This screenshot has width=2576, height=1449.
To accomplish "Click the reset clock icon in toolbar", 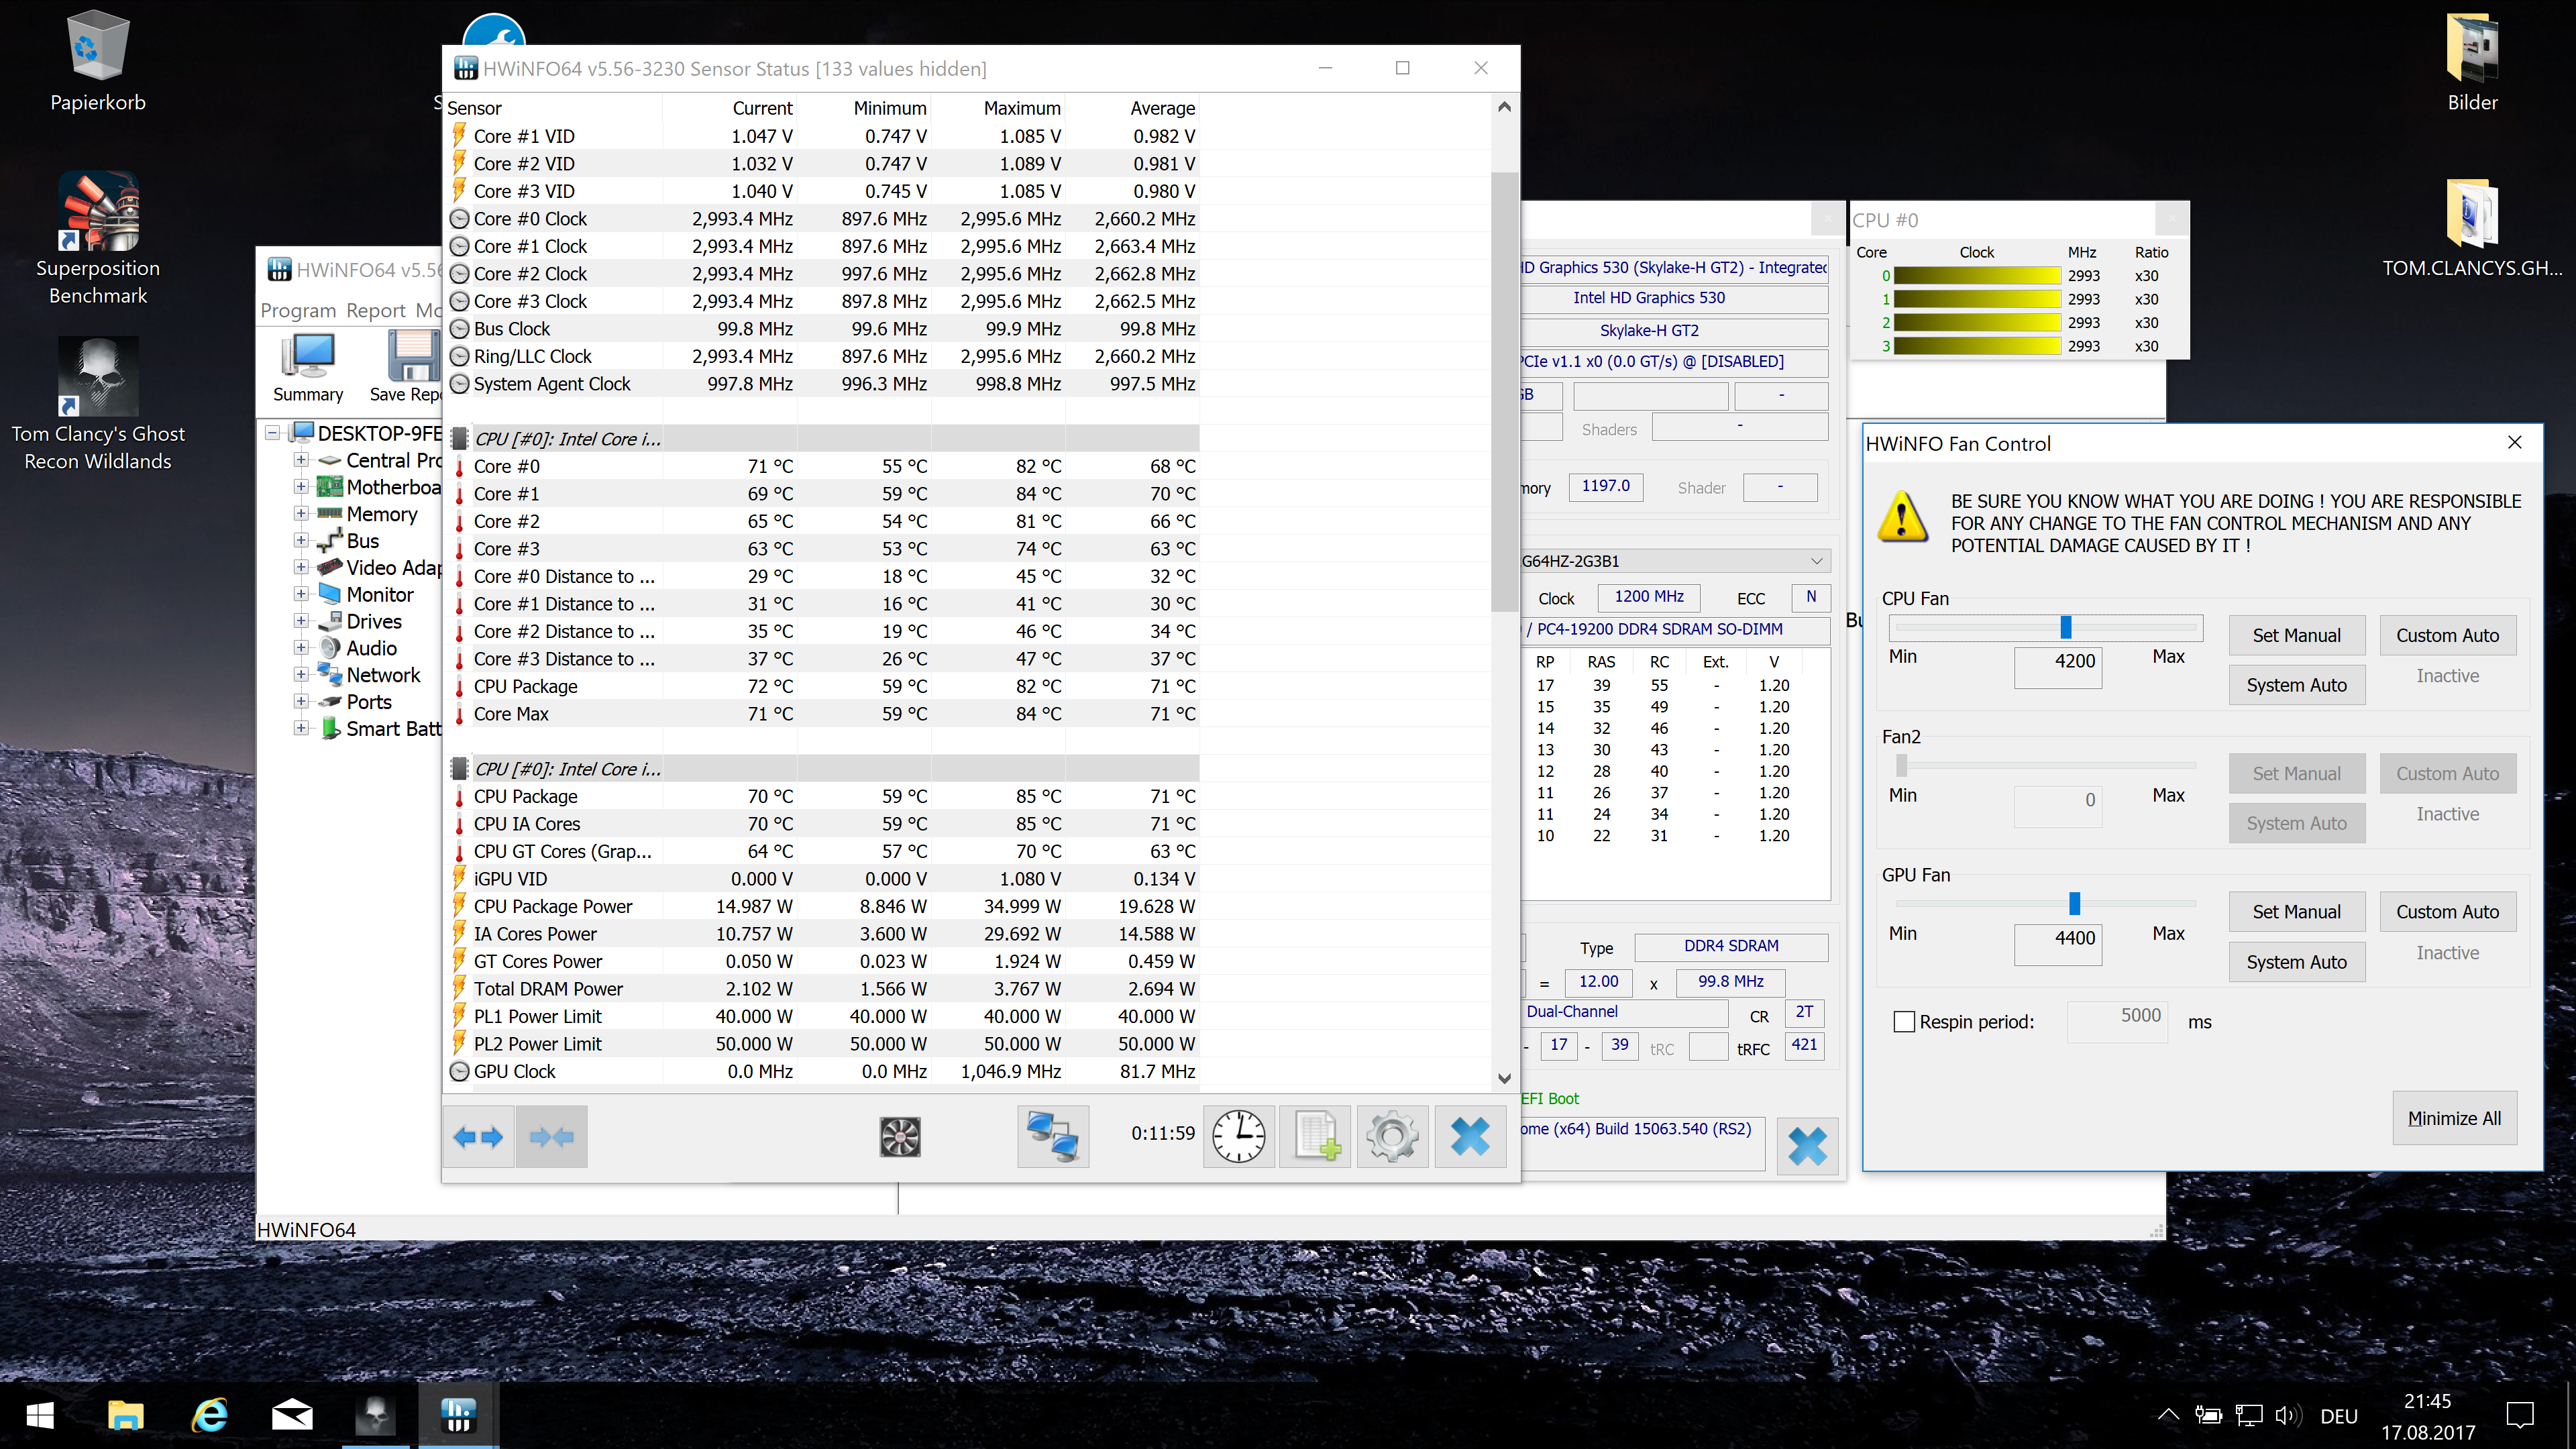I will (x=1239, y=1136).
